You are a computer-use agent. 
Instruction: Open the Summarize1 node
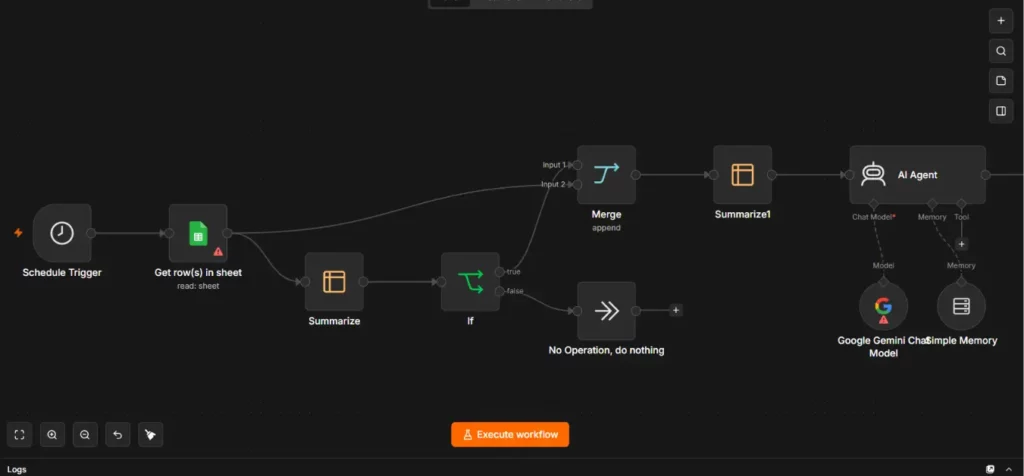click(743, 175)
